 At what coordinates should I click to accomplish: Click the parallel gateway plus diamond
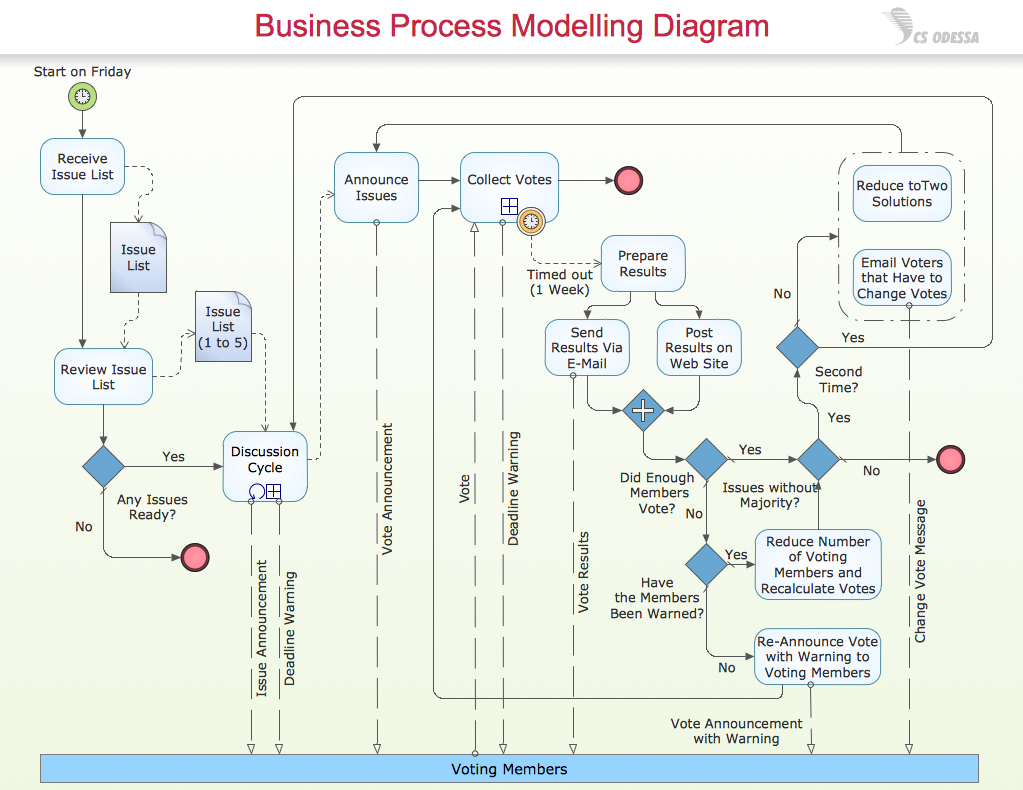643,410
